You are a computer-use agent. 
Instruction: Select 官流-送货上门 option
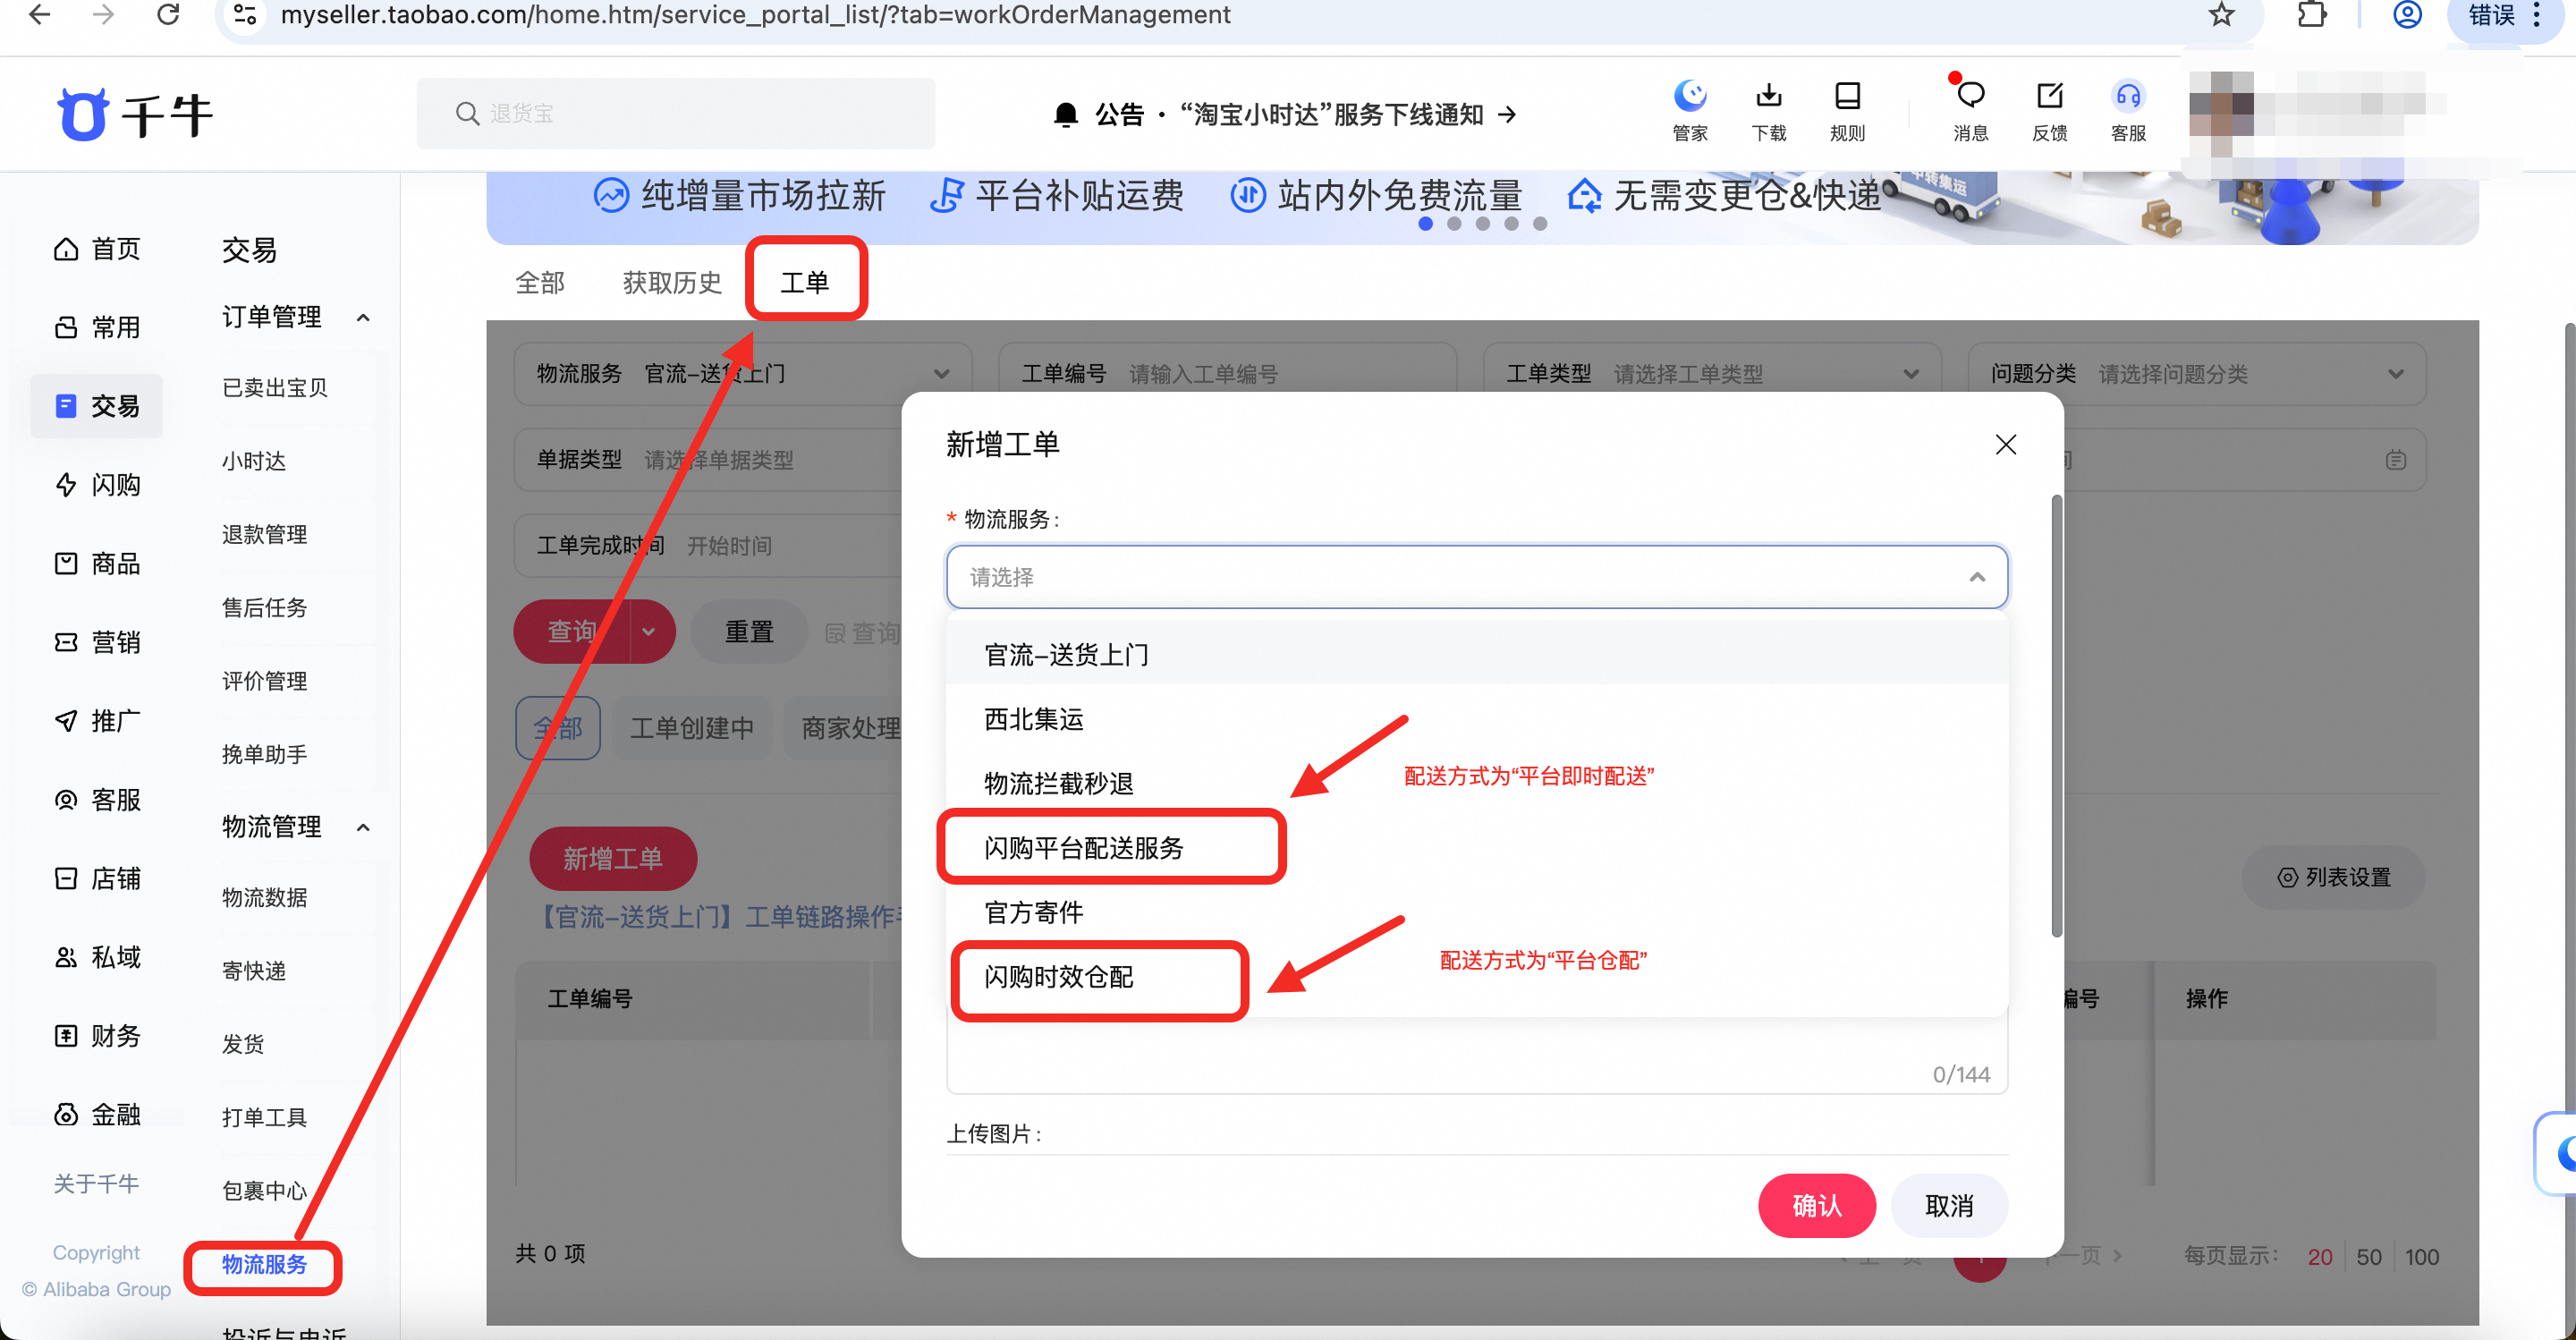coord(1476,654)
